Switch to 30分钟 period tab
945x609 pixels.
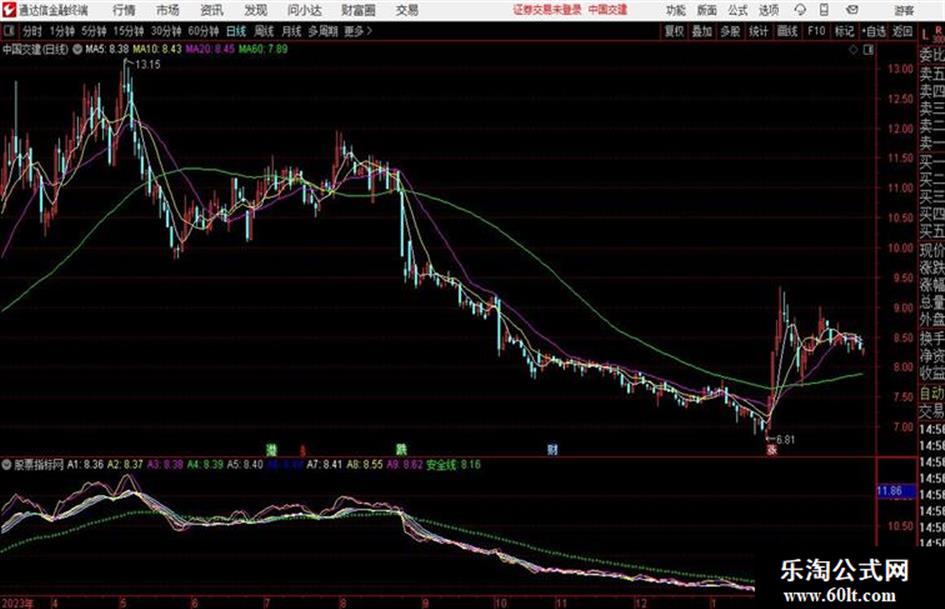pyautogui.click(x=166, y=31)
